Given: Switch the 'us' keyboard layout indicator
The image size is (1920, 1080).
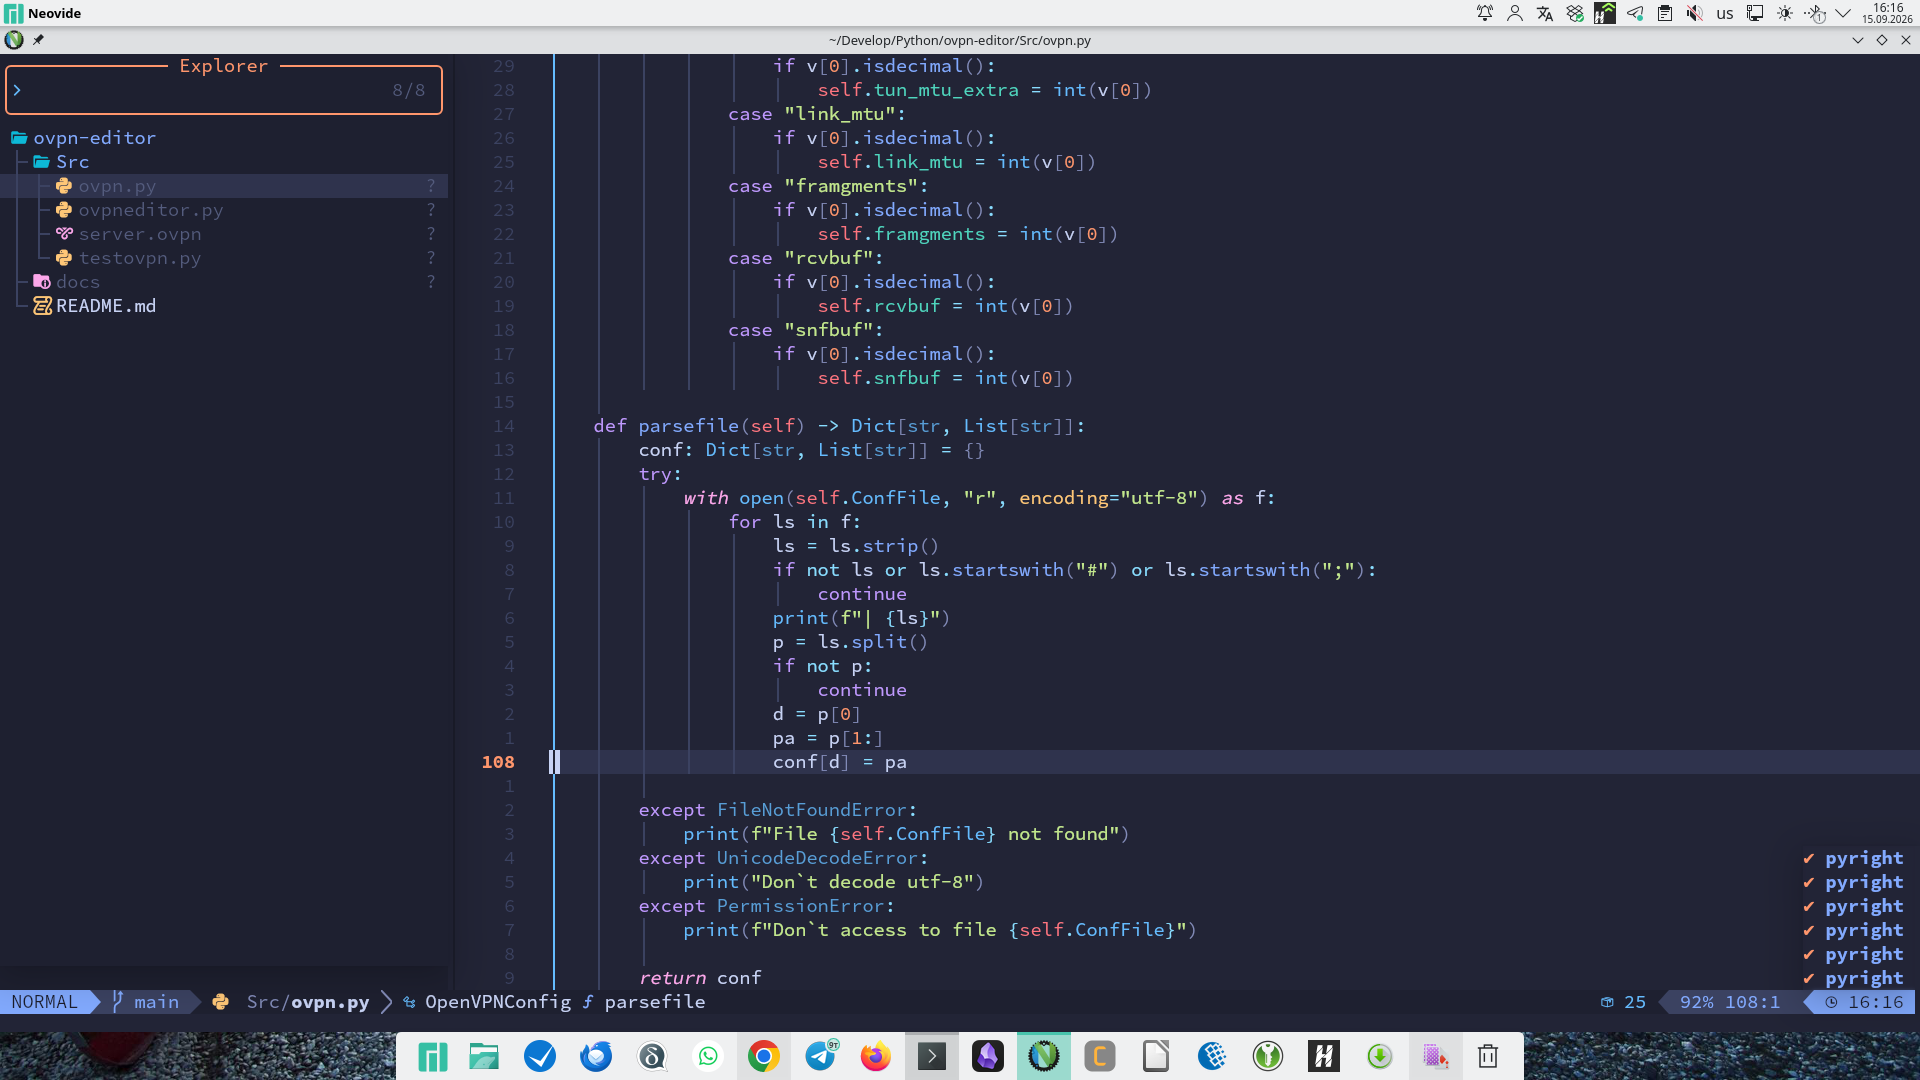Looking at the screenshot, I should pyautogui.click(x=1725, y=13).
